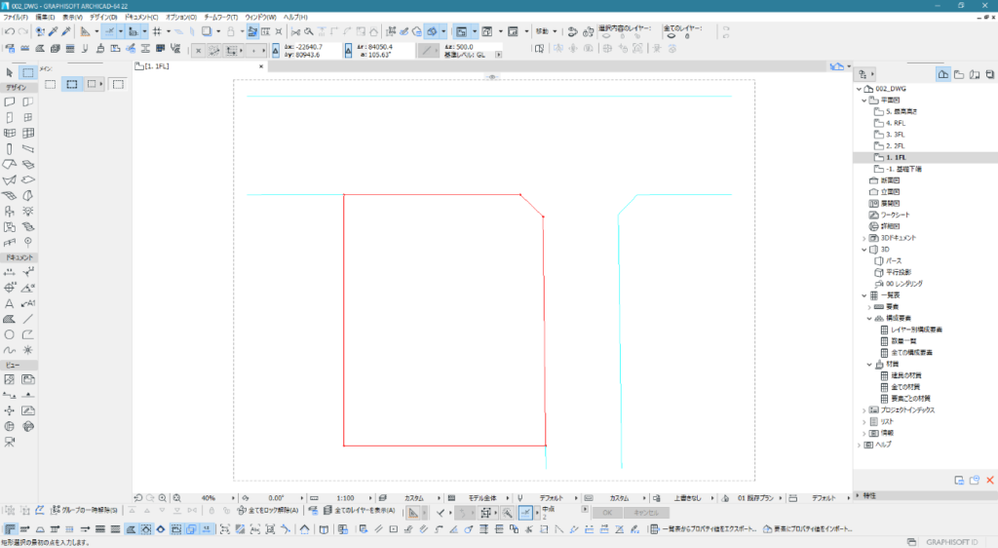The image size is (998, 548).
Task: Collapse the 002_DWG root node
Action: click(x=859, y=88)
